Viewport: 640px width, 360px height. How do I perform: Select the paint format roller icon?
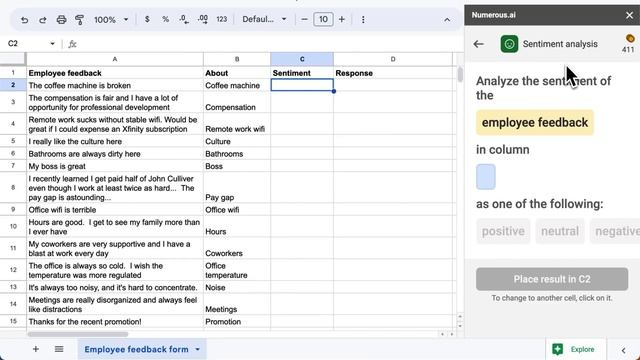click(80, 20)
